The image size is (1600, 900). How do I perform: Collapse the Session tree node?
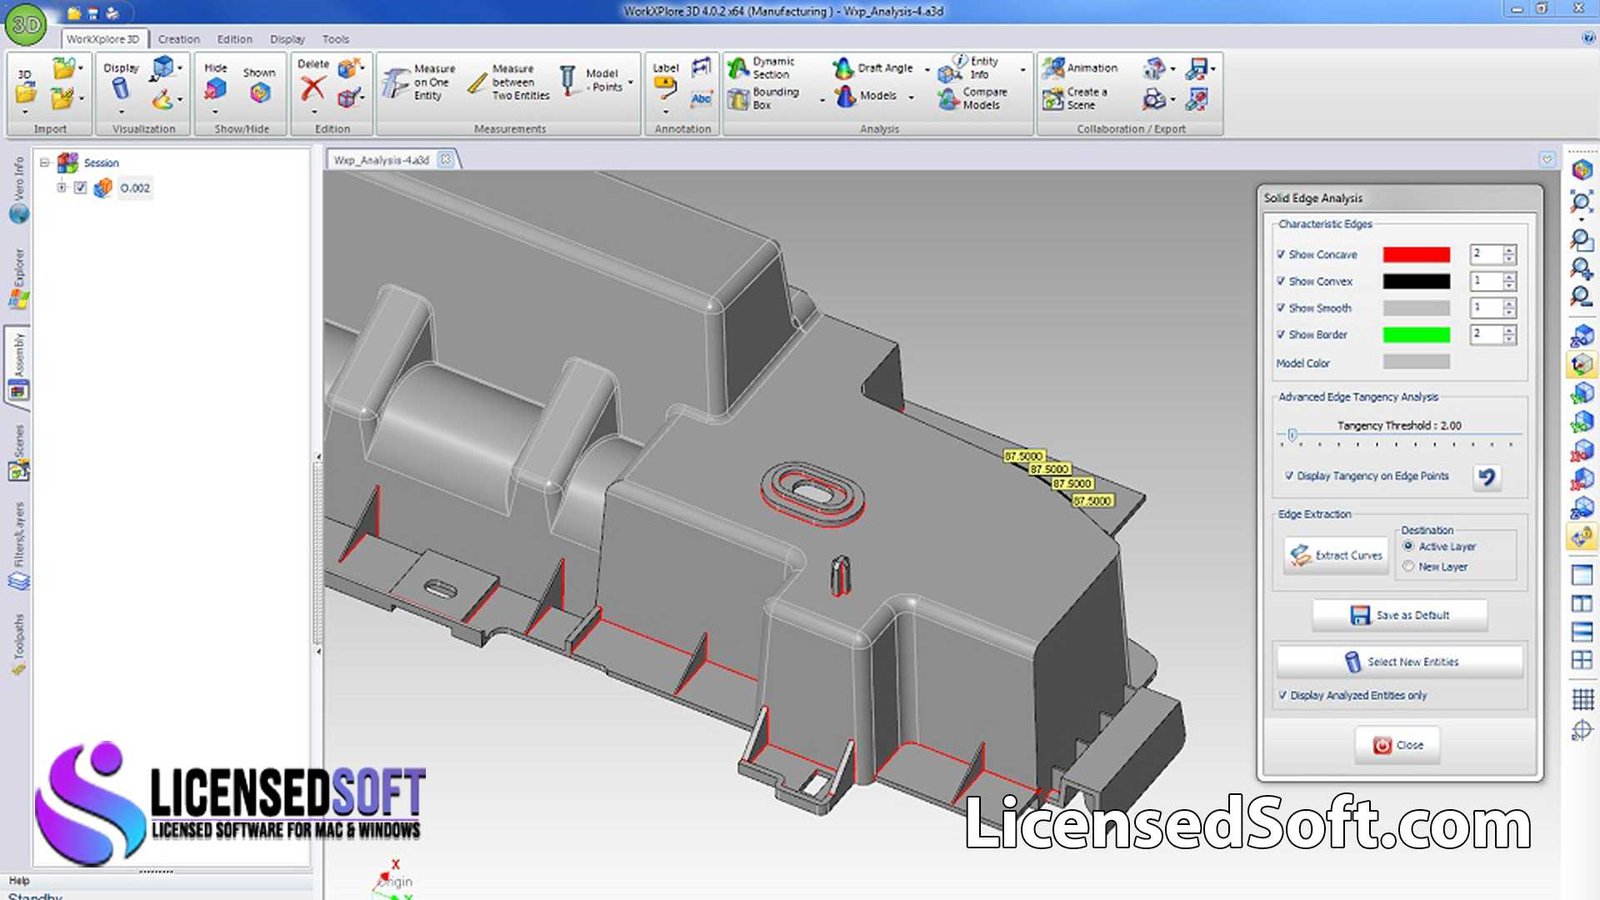coord(44,162)
